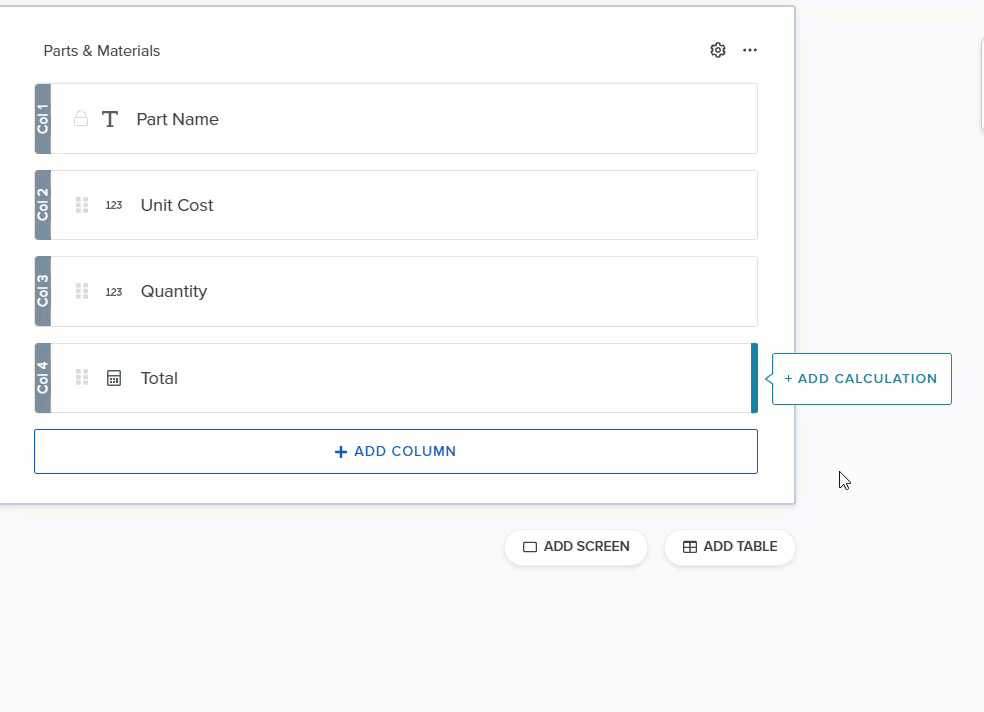This screenshot has width=984, height=712.
Task: Select the Total column label
Action: pyautogui.click(x=159, y=378)
